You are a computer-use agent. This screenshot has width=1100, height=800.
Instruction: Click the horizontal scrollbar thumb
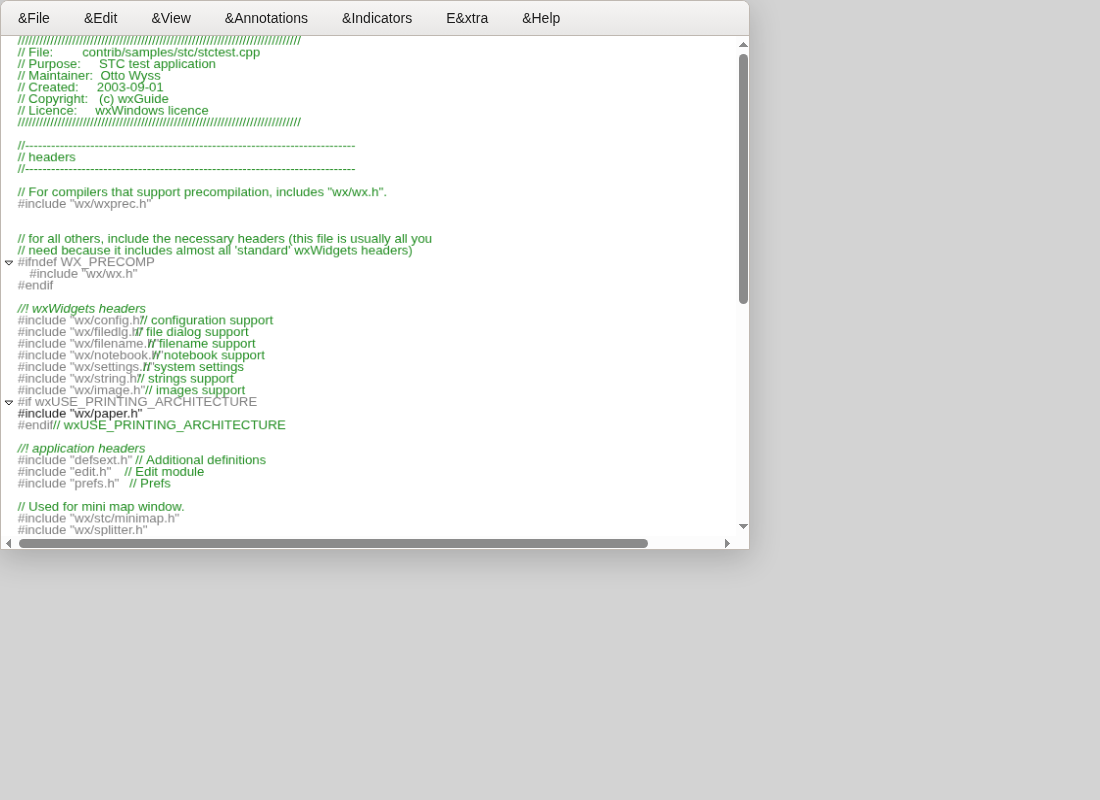click(333, 543)
